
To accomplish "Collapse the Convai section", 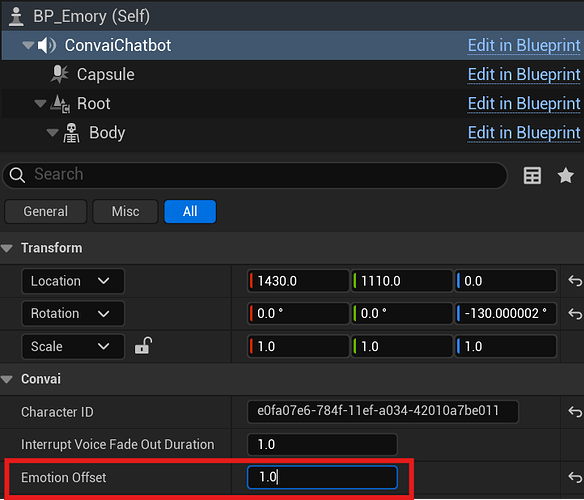I will 7,379.
